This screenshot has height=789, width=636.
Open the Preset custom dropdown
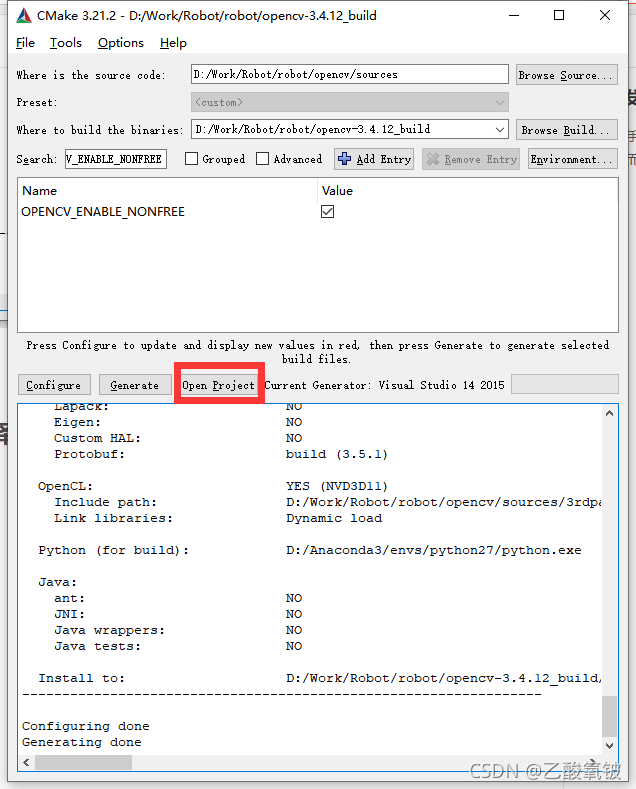350,102
